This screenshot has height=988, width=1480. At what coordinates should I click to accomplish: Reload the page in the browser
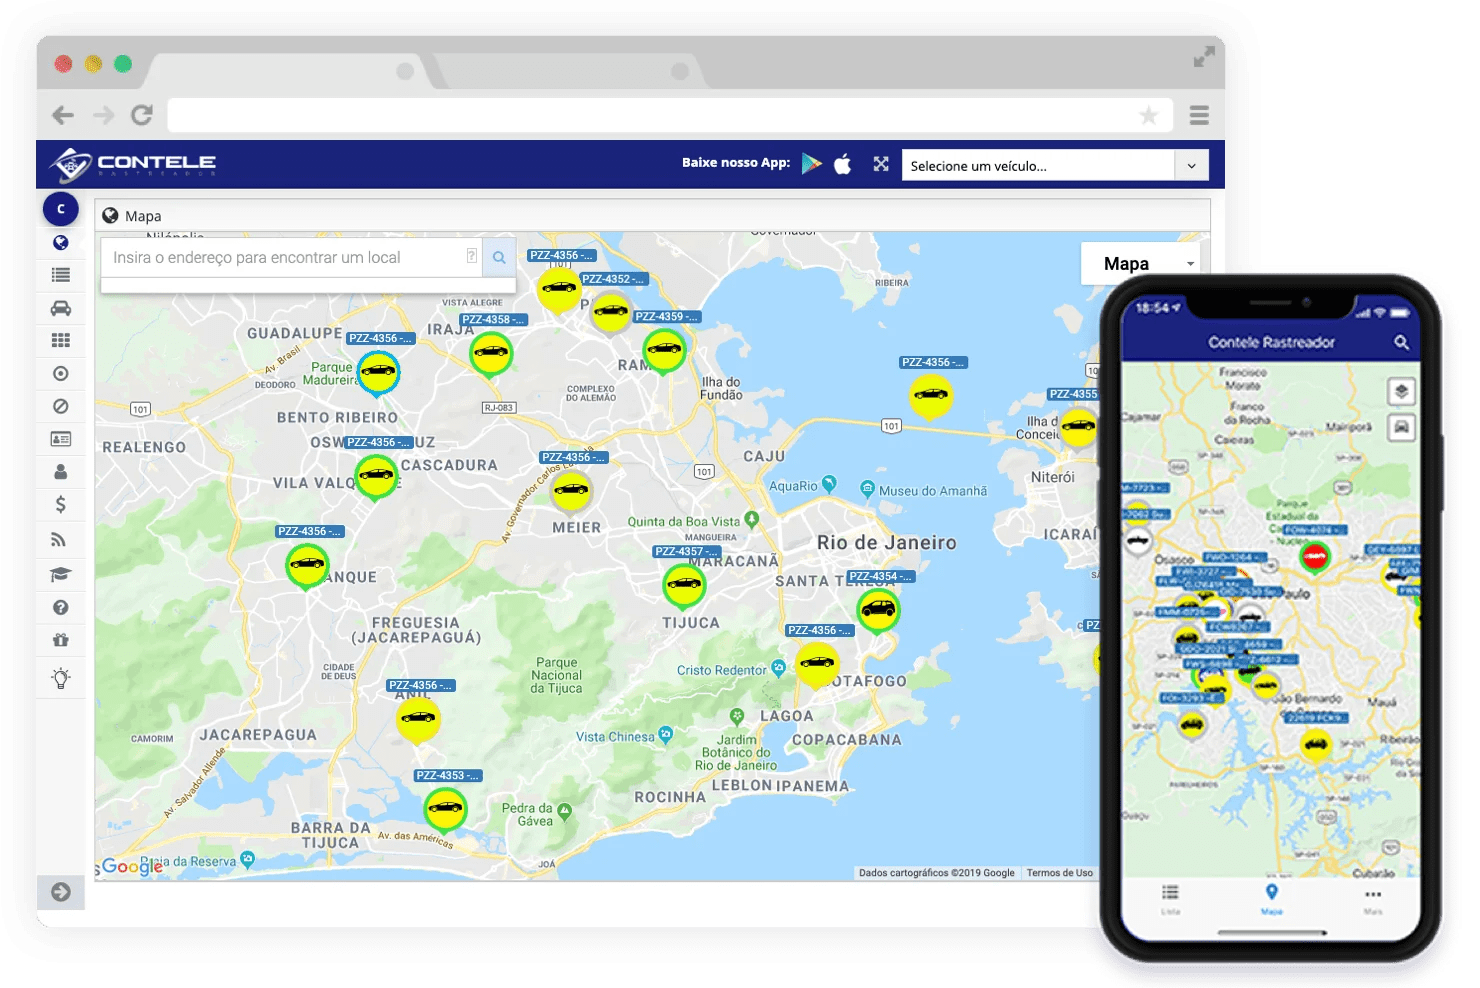(x=142, y=115)
